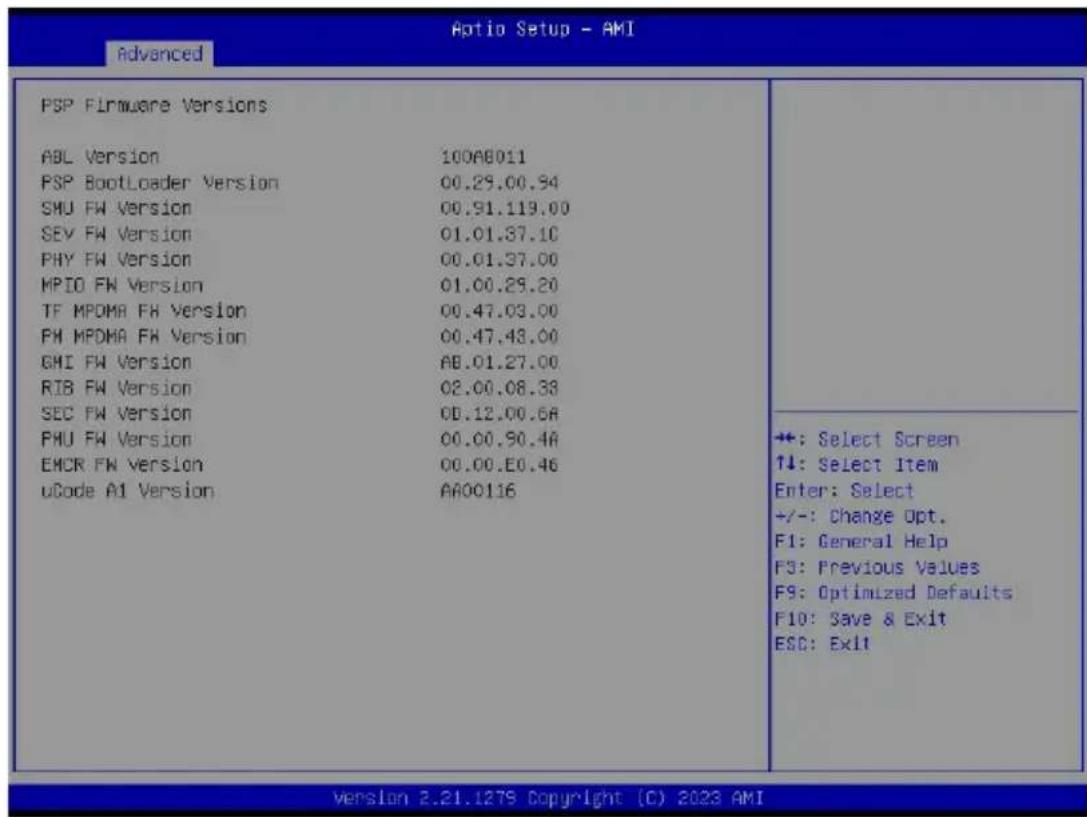Select the PM MPDMA FW Version label
Viewport: 1087px width, 817px height.
point(144,337)
